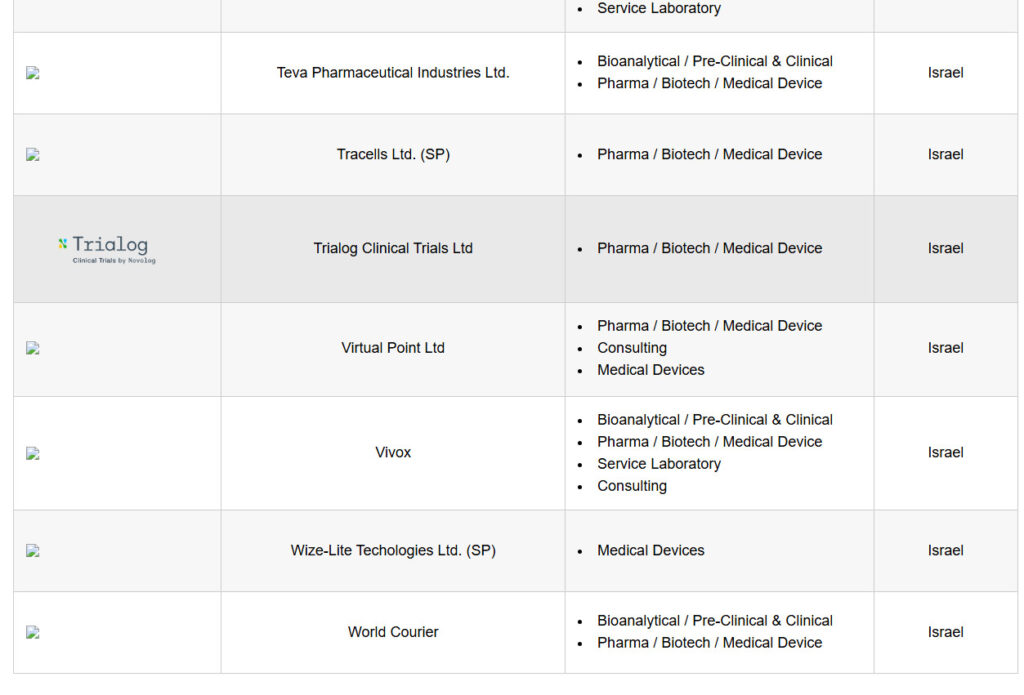This screenshot has width=1024, height=695.
Task: Open the Virtual Point Ltd entry
Action: pyautogui.click(x=393, y=348)
